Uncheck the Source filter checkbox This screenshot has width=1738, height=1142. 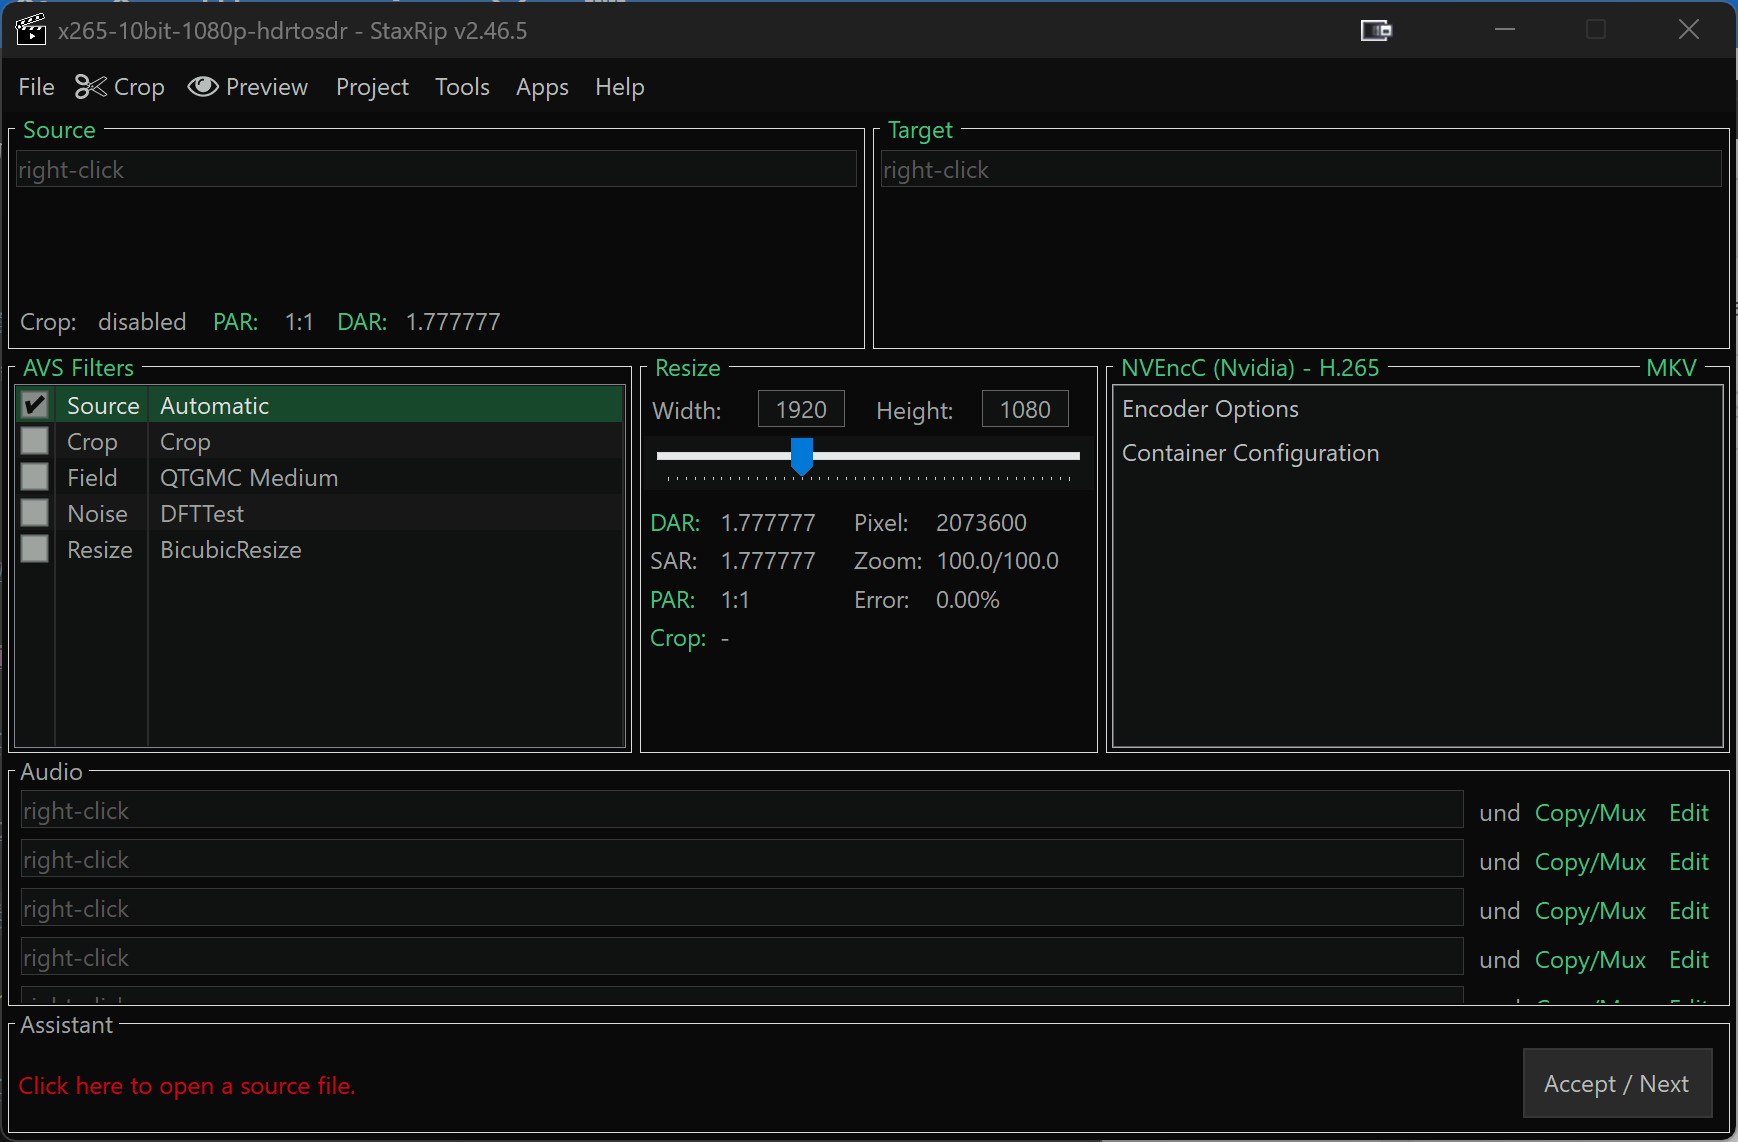(35, 405)
